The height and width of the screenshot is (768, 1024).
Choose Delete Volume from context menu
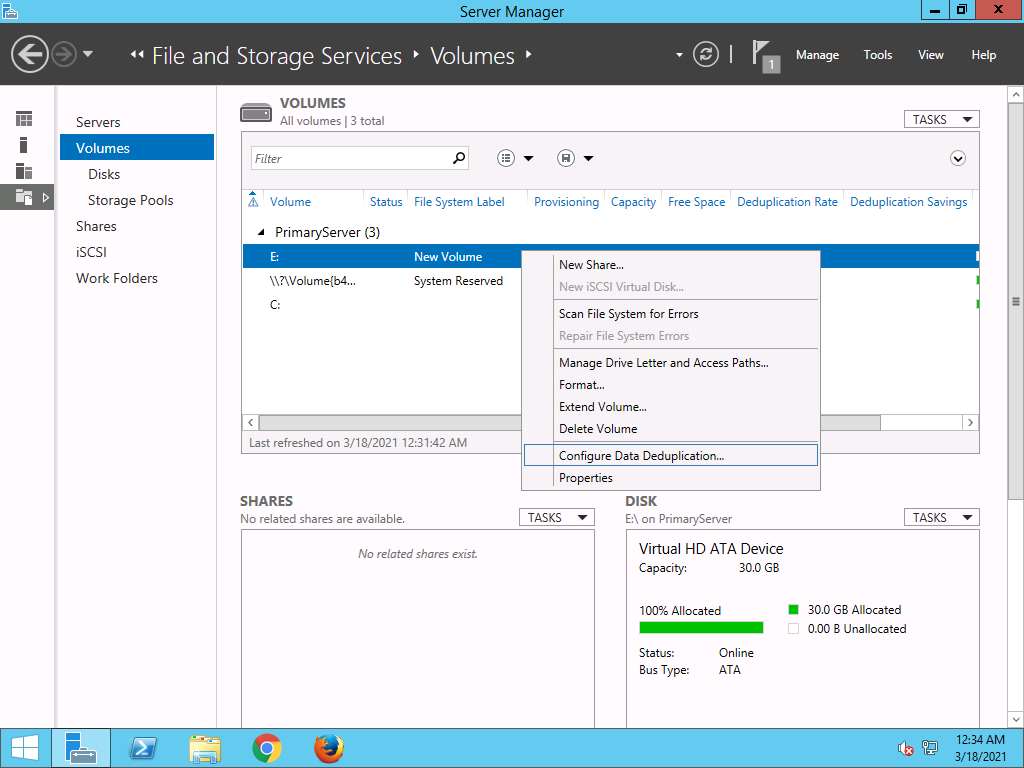671,428
